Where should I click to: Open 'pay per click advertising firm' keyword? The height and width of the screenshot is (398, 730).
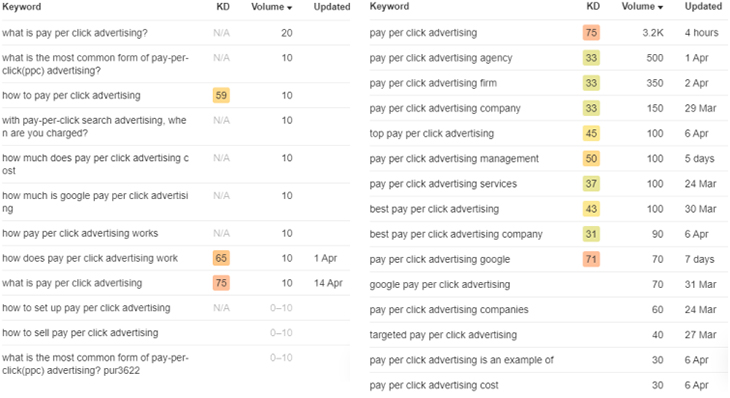pos(433,83)
